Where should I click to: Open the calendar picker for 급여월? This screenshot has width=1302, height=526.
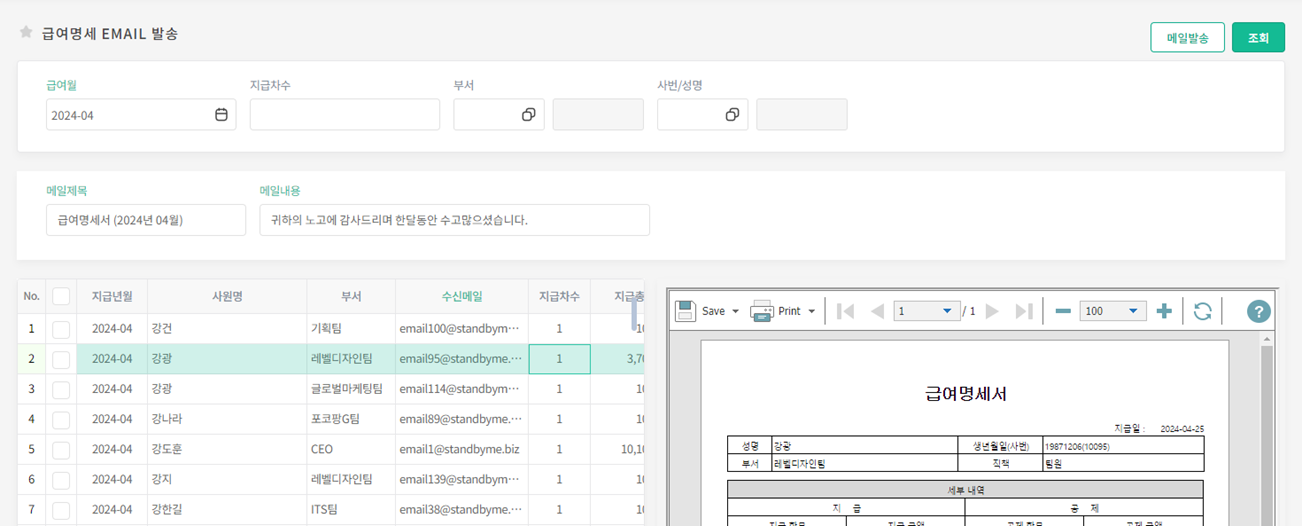tap(221, 115)
